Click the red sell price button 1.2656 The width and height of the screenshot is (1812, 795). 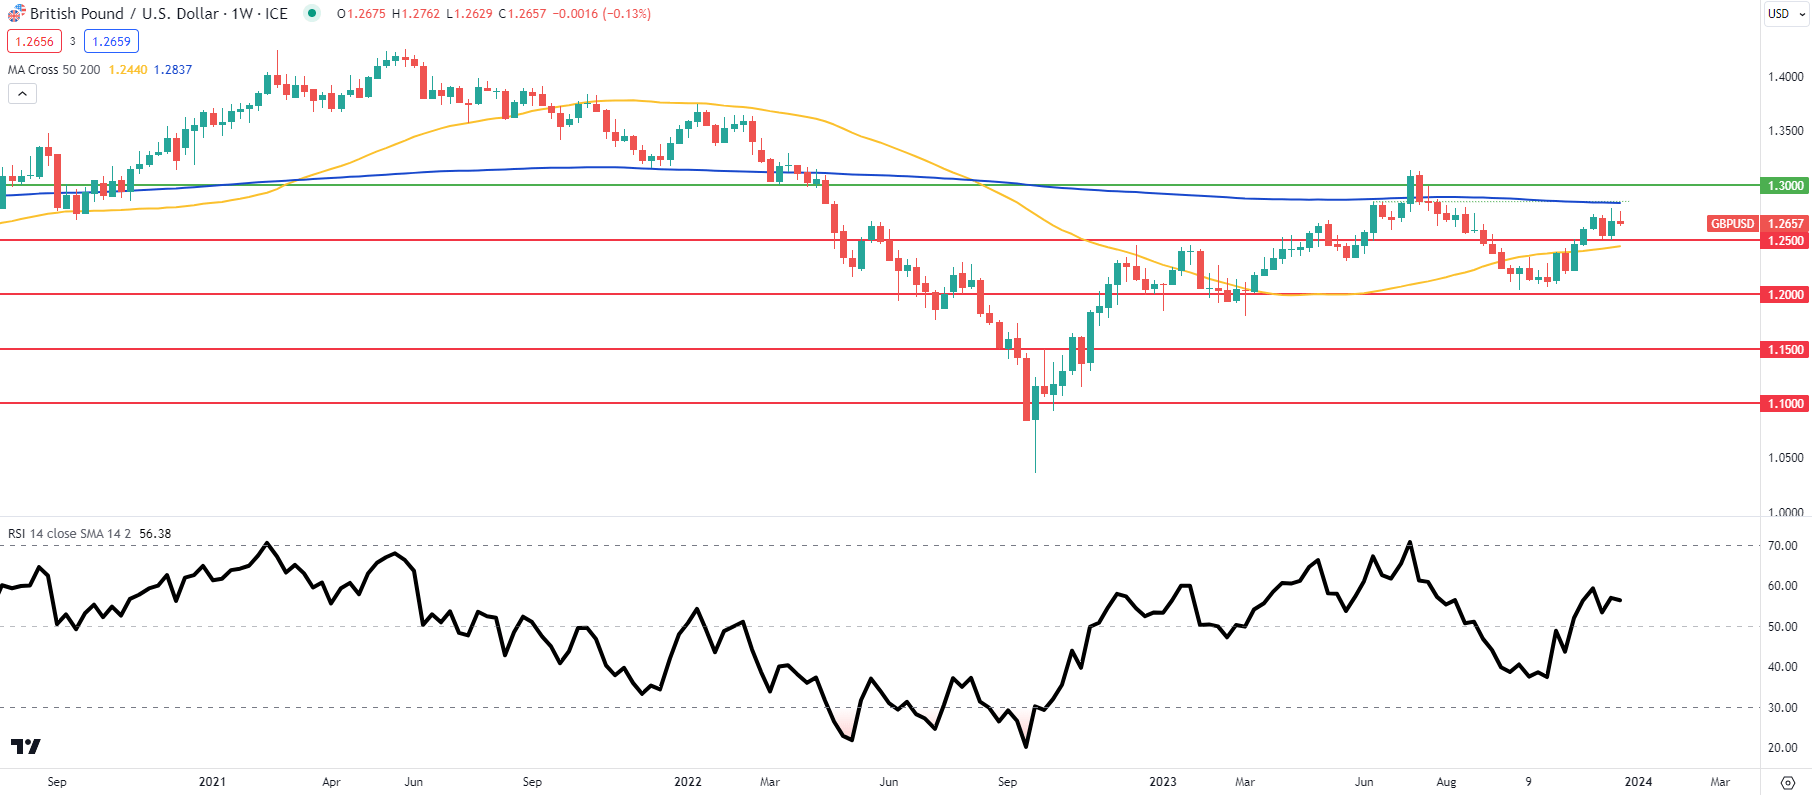34,42
